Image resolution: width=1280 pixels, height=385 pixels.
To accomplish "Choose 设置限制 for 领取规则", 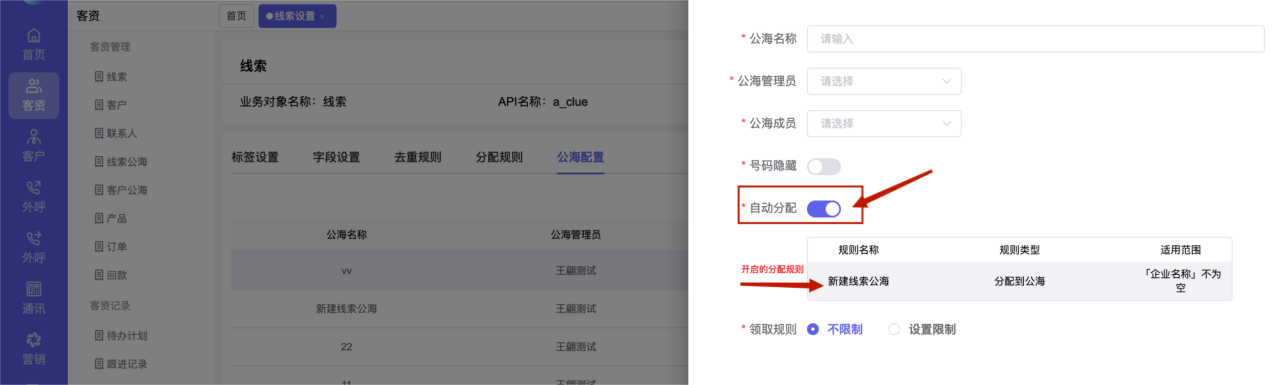I will (922, 329).
